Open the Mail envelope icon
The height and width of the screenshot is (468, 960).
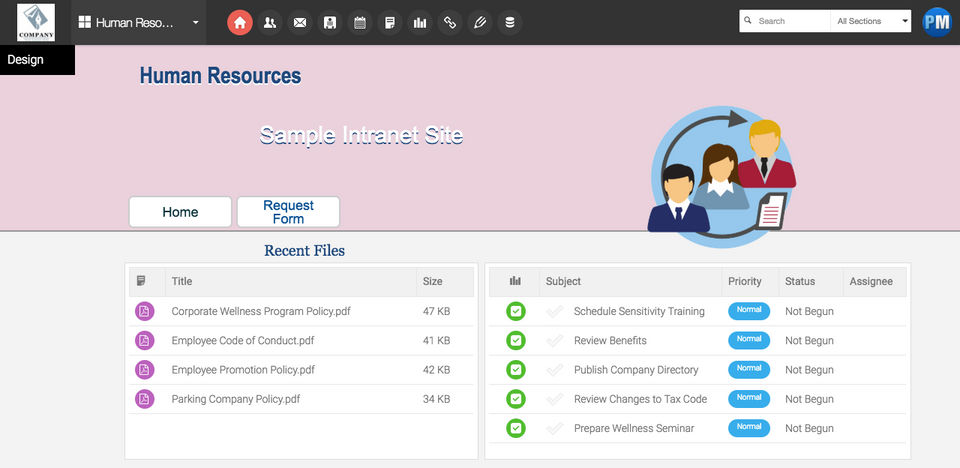pyautogui.click(x=299, y=23)
